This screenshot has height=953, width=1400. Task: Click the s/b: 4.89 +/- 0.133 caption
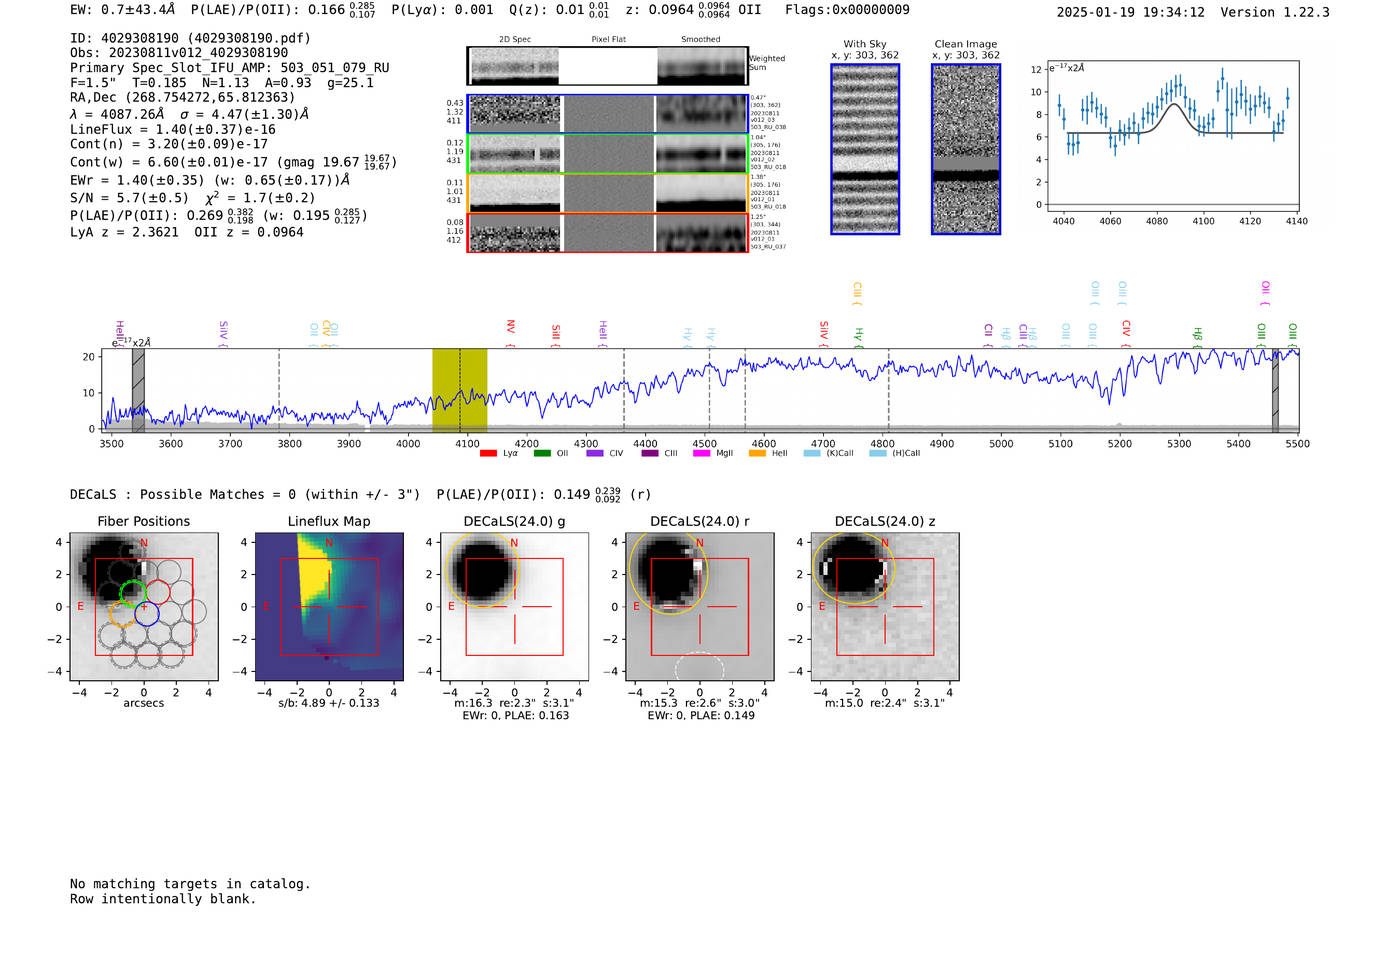(329, 703)
